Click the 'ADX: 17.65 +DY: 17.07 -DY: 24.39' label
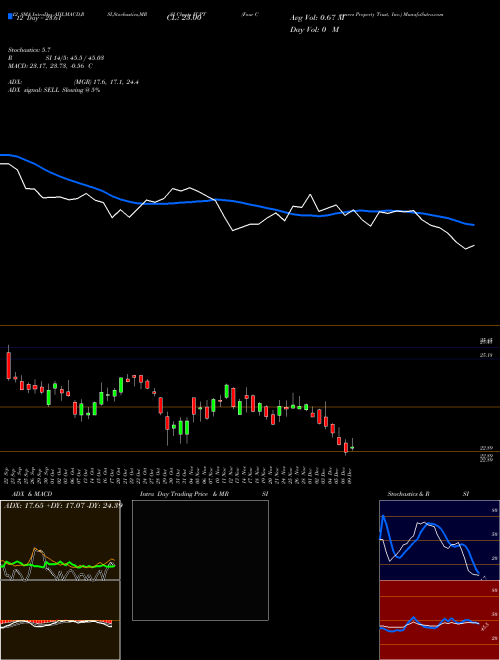This screenshot has width=500, height=660. pos(63,505)
